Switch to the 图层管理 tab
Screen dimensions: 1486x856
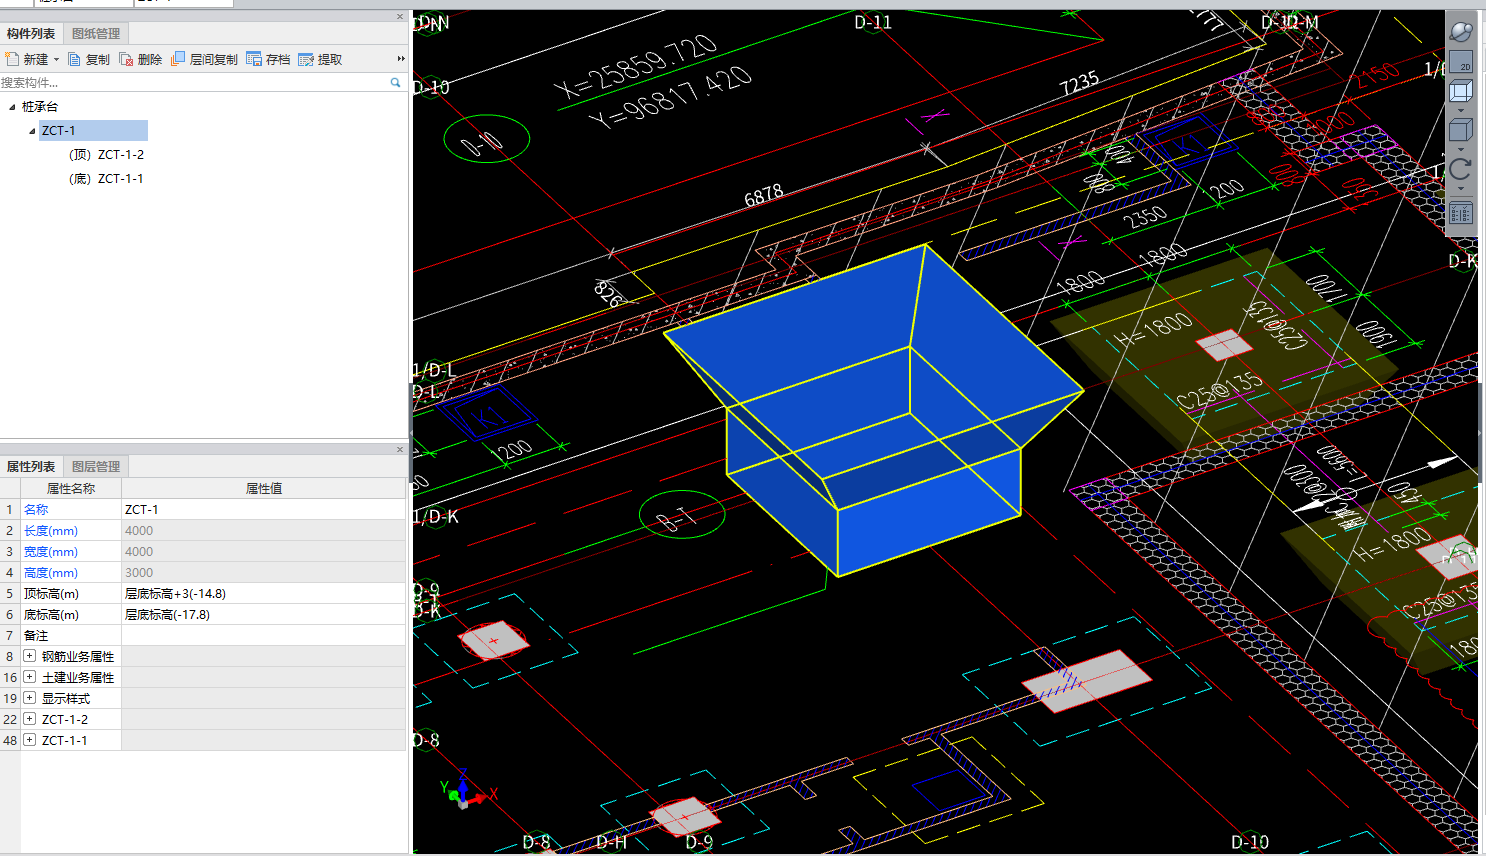[96, 467]
